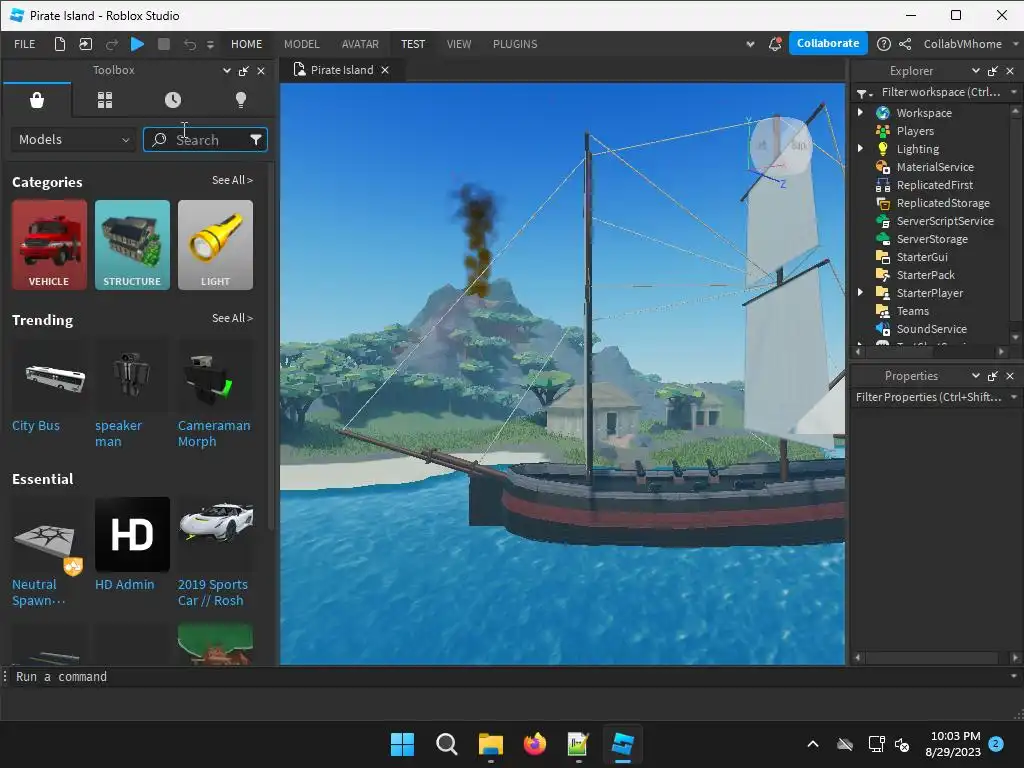
Task: Undock the Toolbox panel with pop-out icon
Action: pos(244,71)
